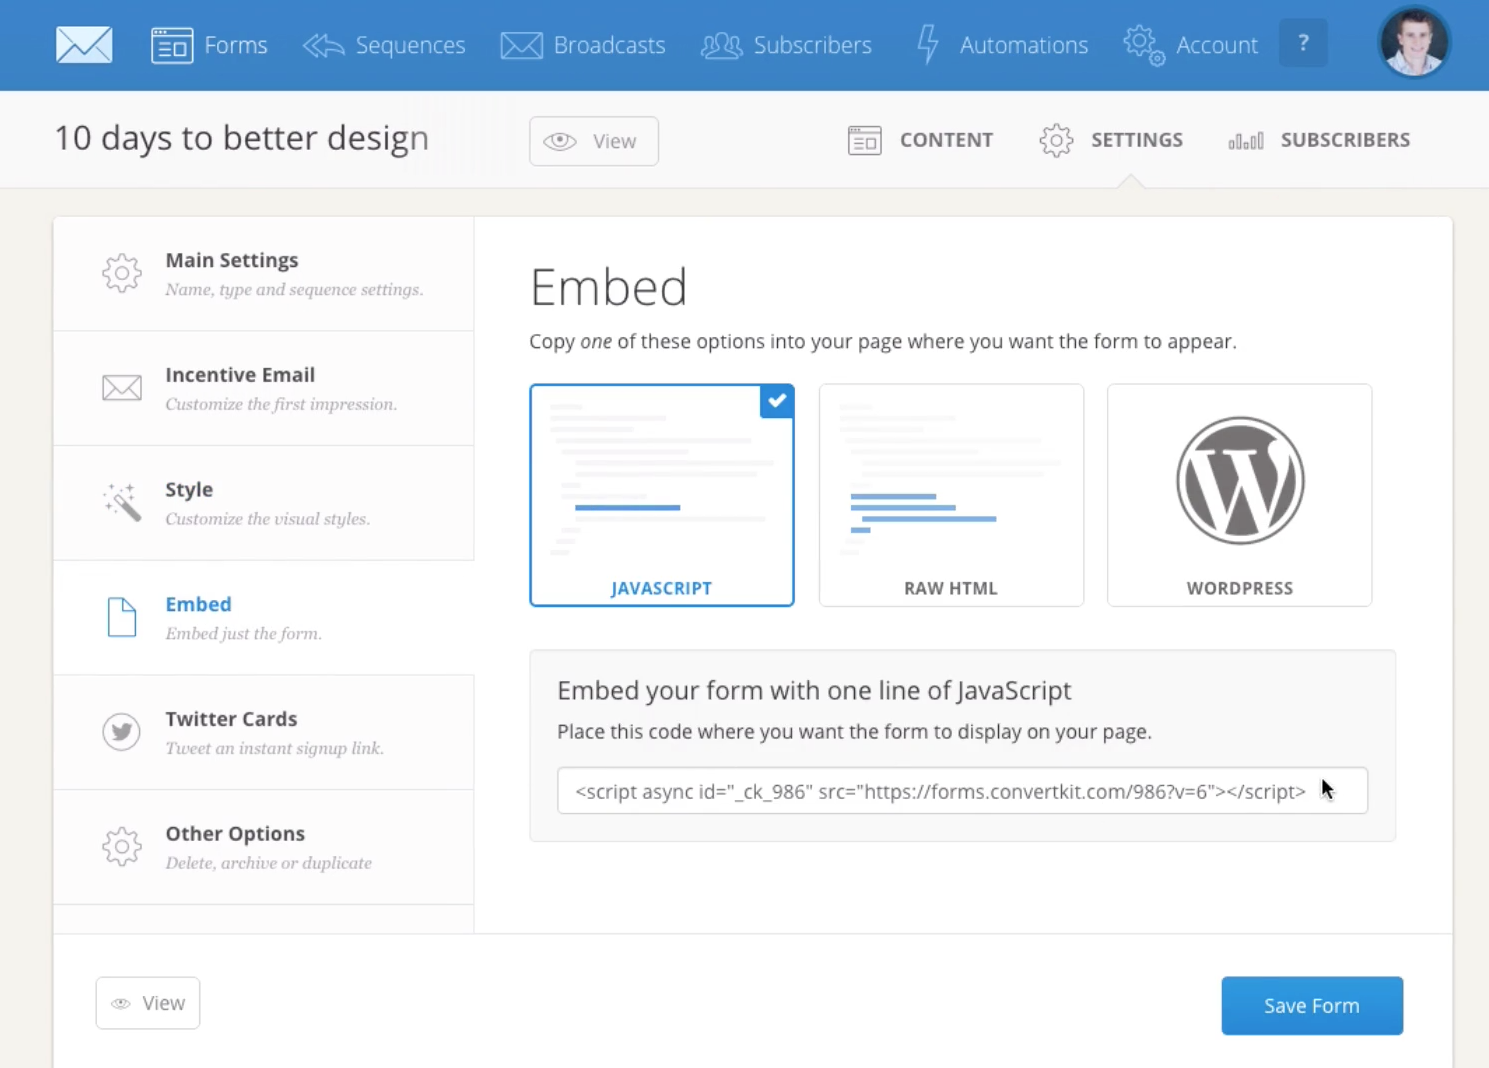Open Account in the top navigation

point(1190,45)
